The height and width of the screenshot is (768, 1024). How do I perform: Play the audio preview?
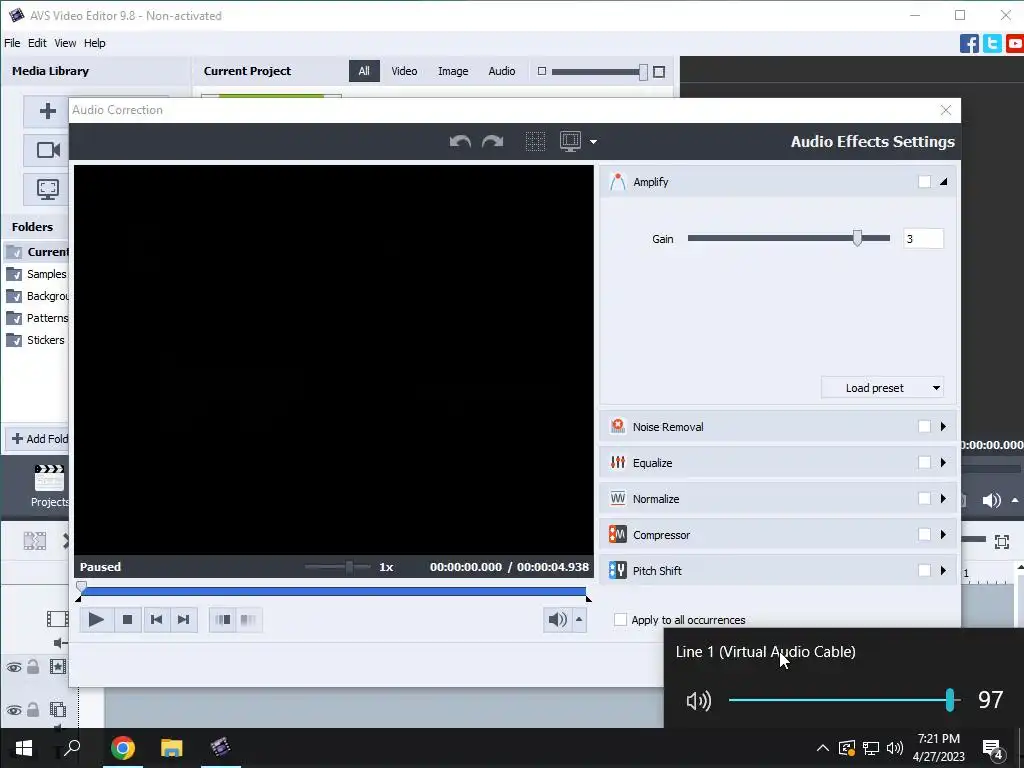click(96, 620)
